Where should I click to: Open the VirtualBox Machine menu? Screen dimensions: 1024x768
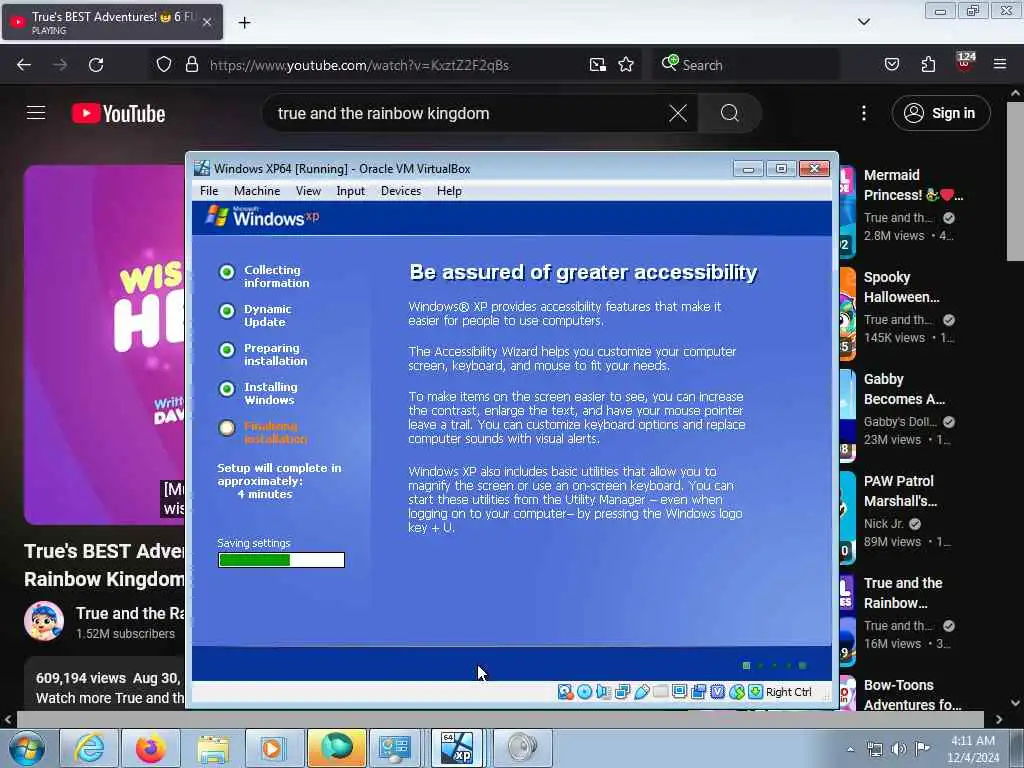257,191
